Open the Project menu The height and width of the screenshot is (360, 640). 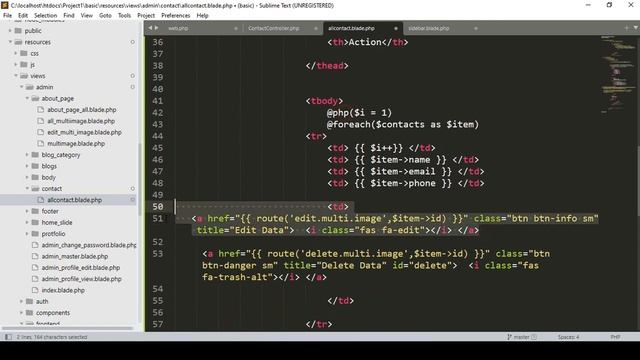pos(146,16)
